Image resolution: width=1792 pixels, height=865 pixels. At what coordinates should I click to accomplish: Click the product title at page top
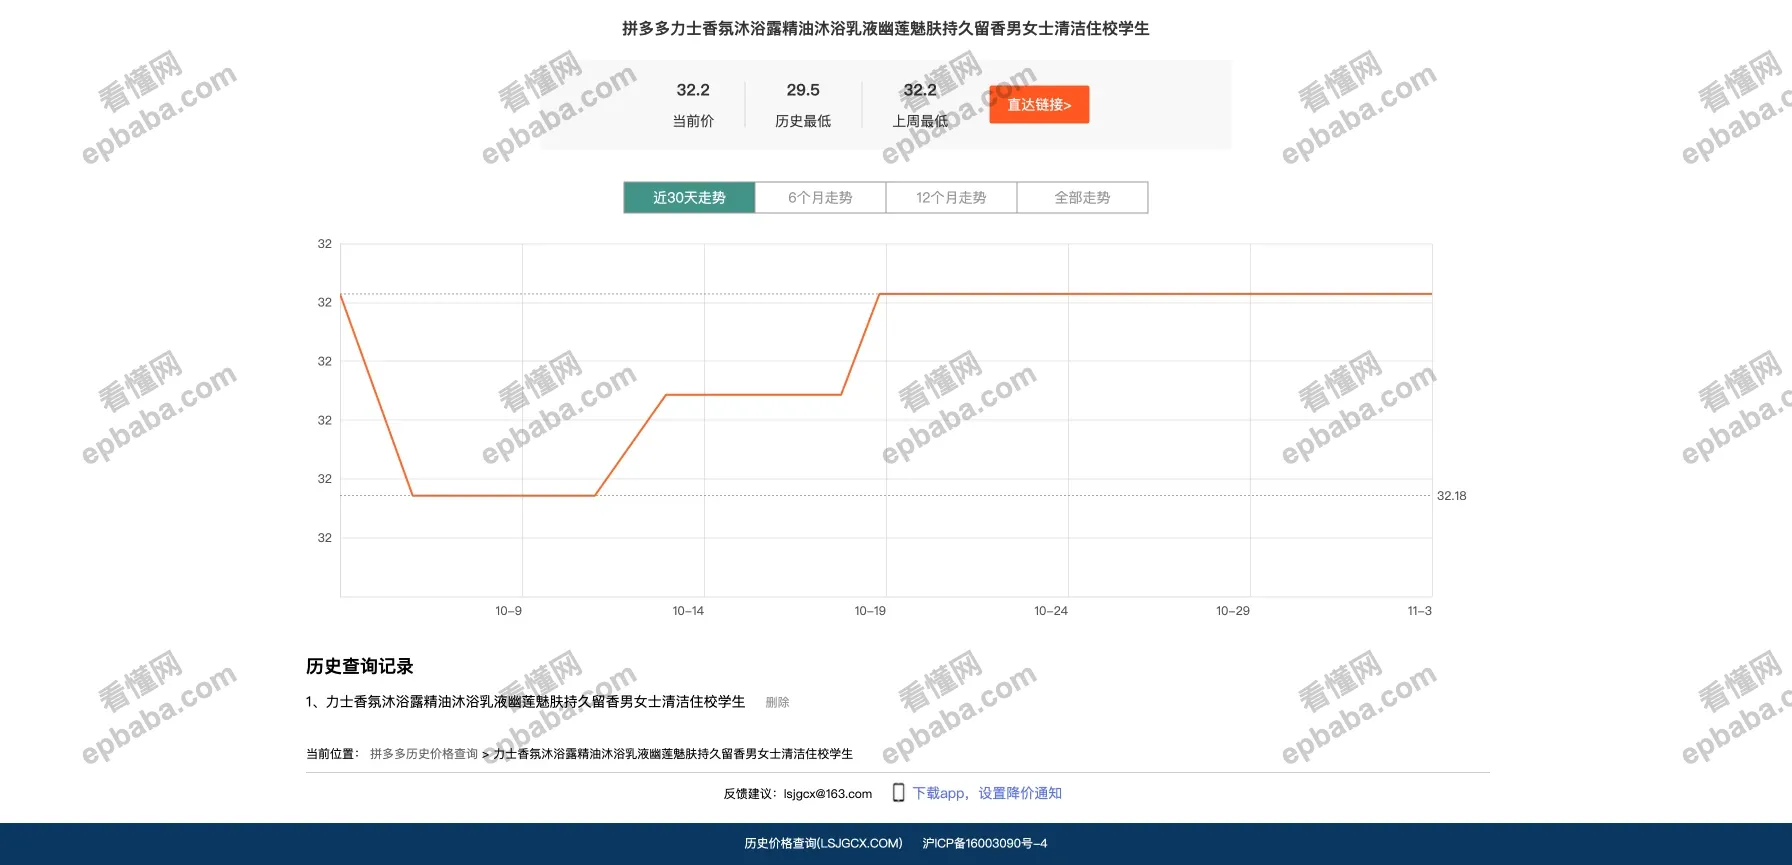click(x=886, y=29)
